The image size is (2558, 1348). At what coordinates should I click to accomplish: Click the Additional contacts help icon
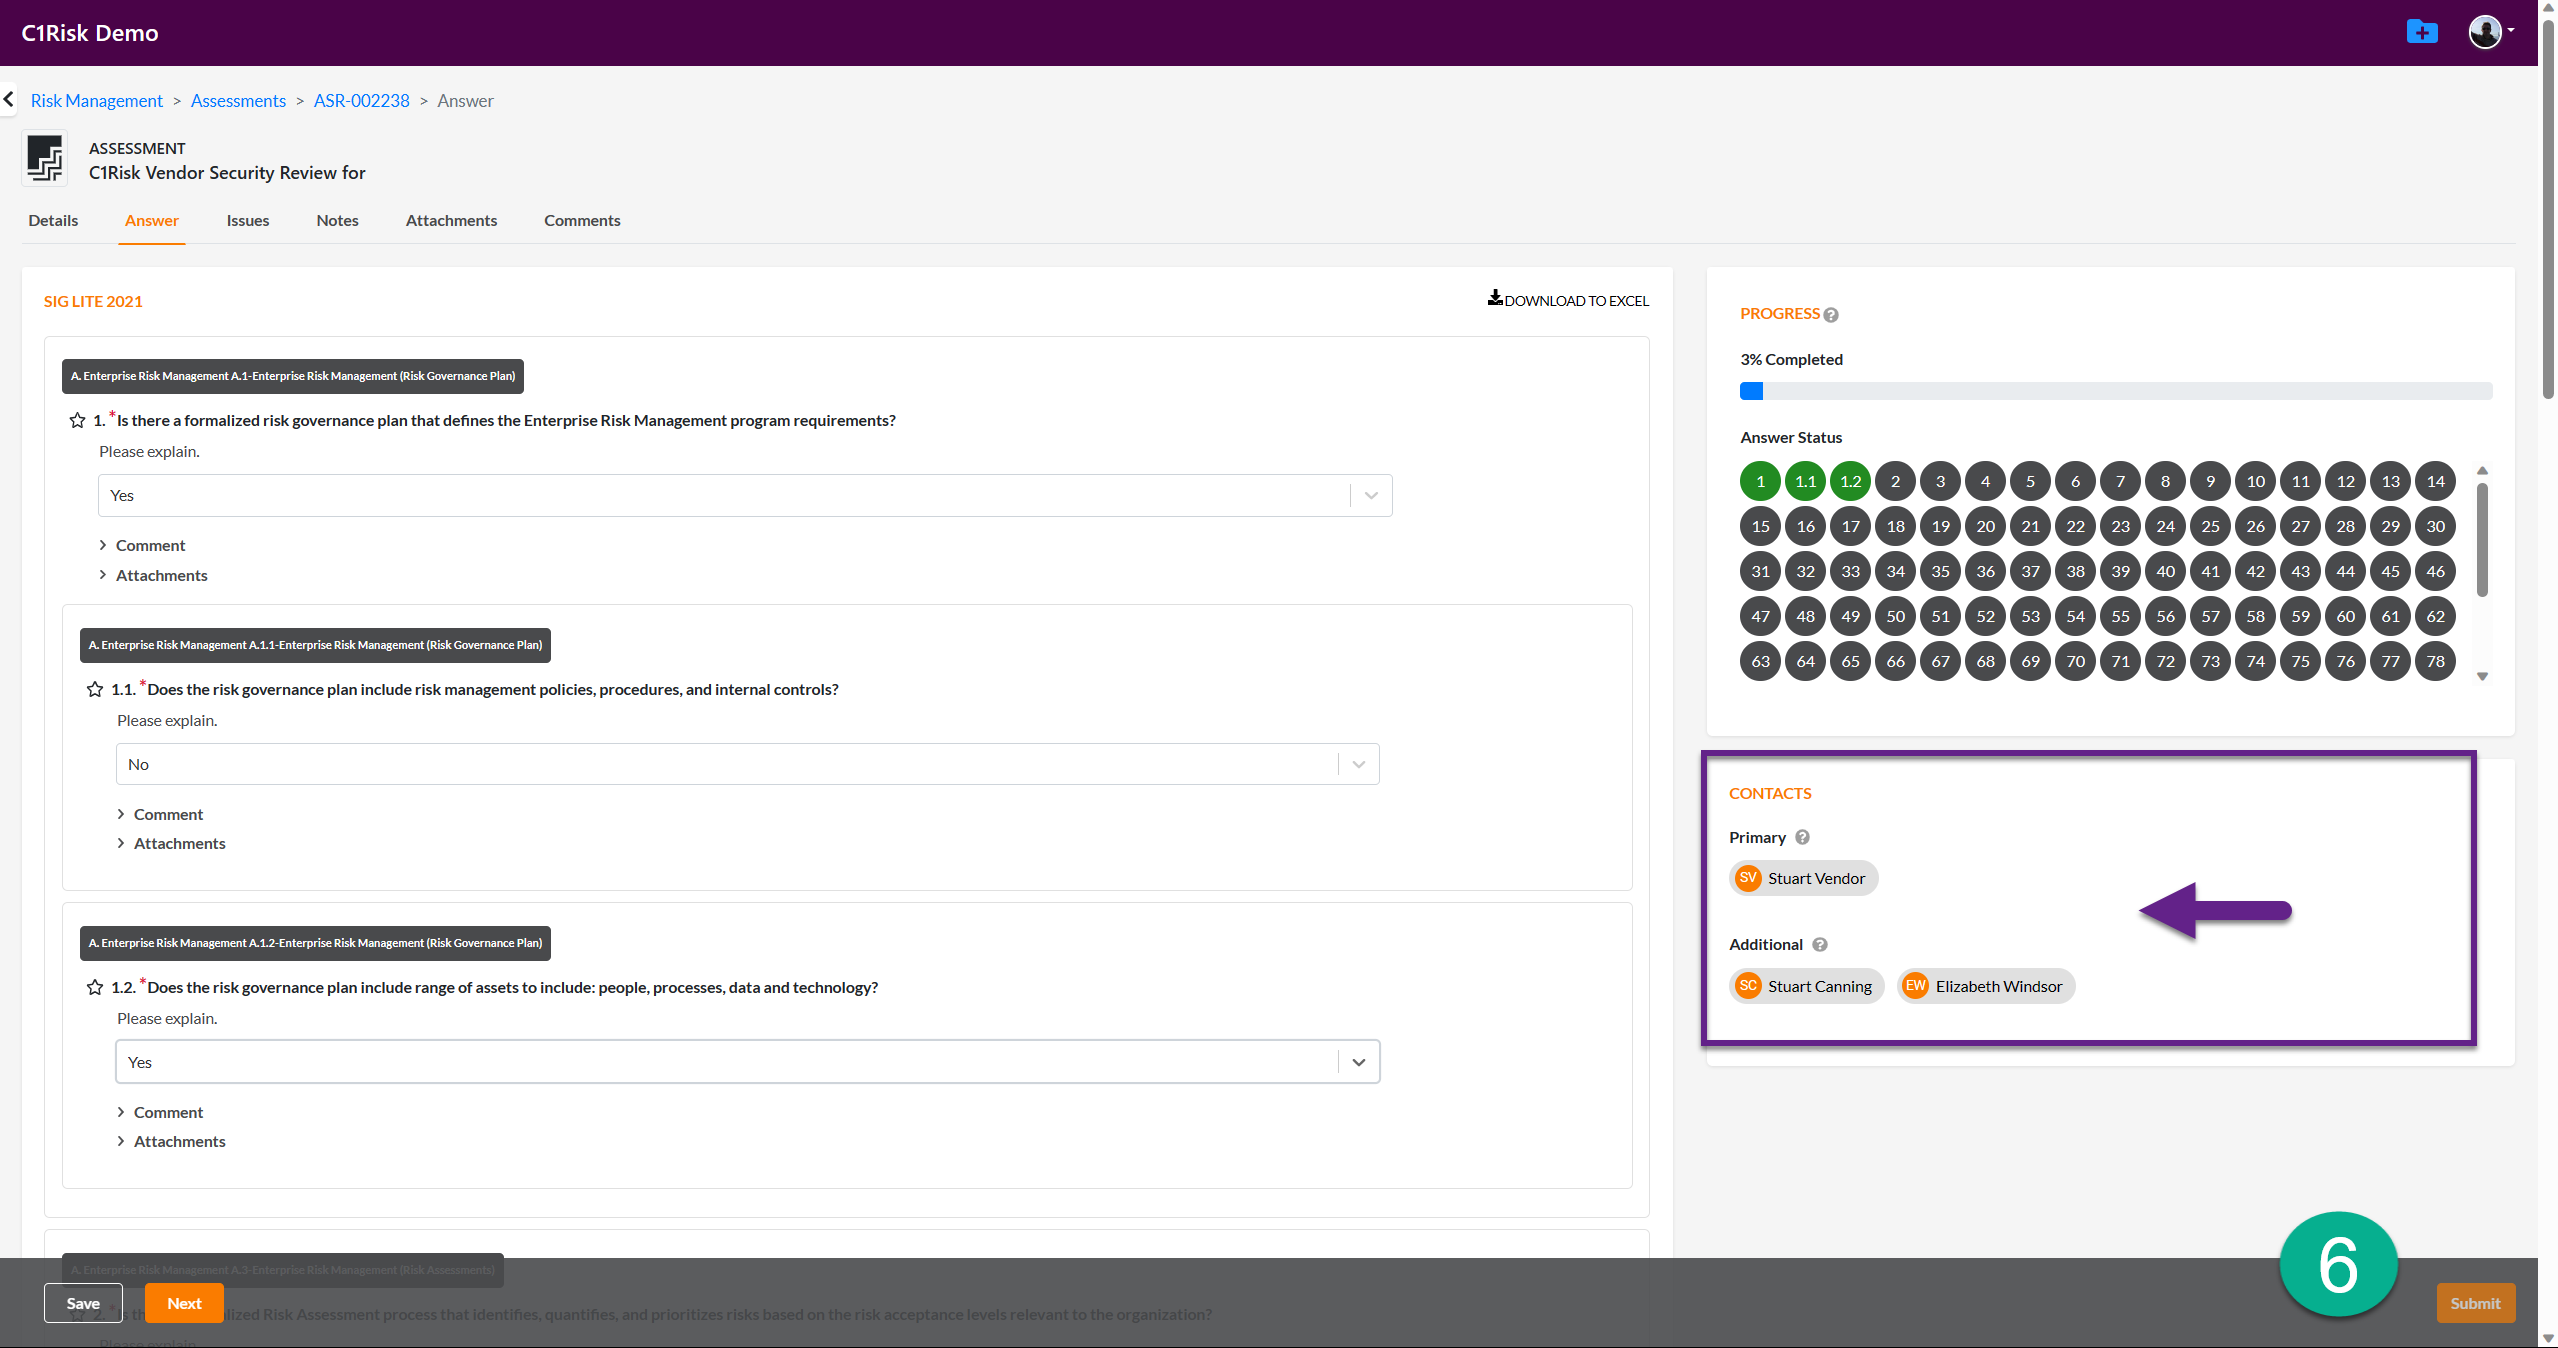click(1820, 944)
